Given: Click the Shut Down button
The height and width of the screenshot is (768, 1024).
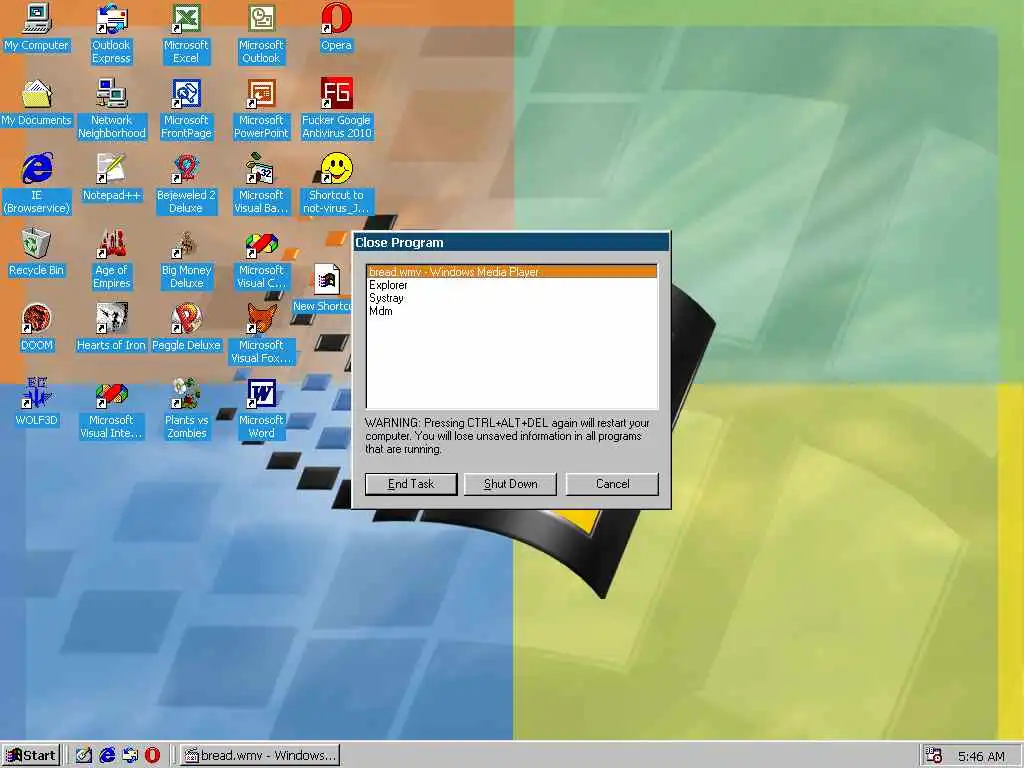Looking at the screenshot, I should 511,484.
